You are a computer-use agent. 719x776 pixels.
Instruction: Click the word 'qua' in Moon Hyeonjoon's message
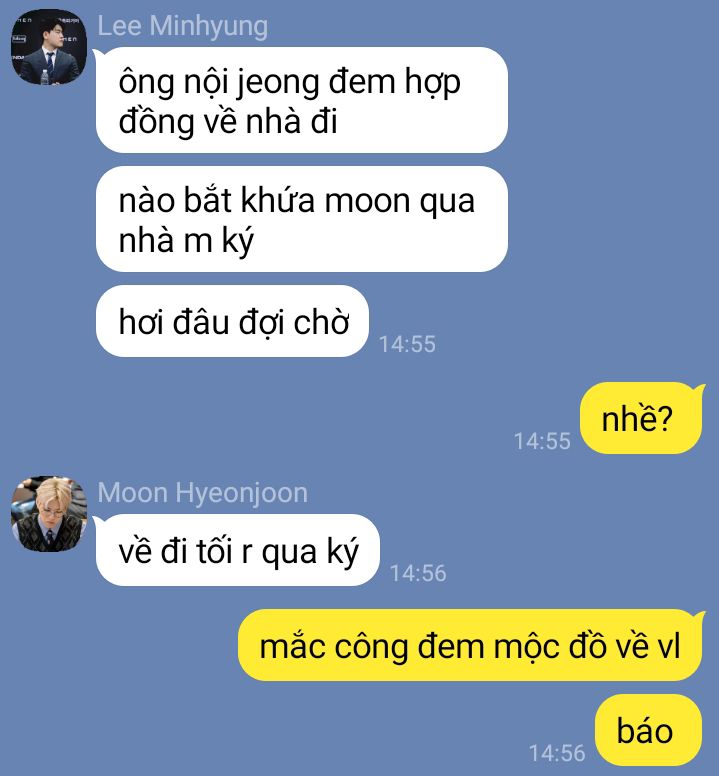tap(289, 553)
